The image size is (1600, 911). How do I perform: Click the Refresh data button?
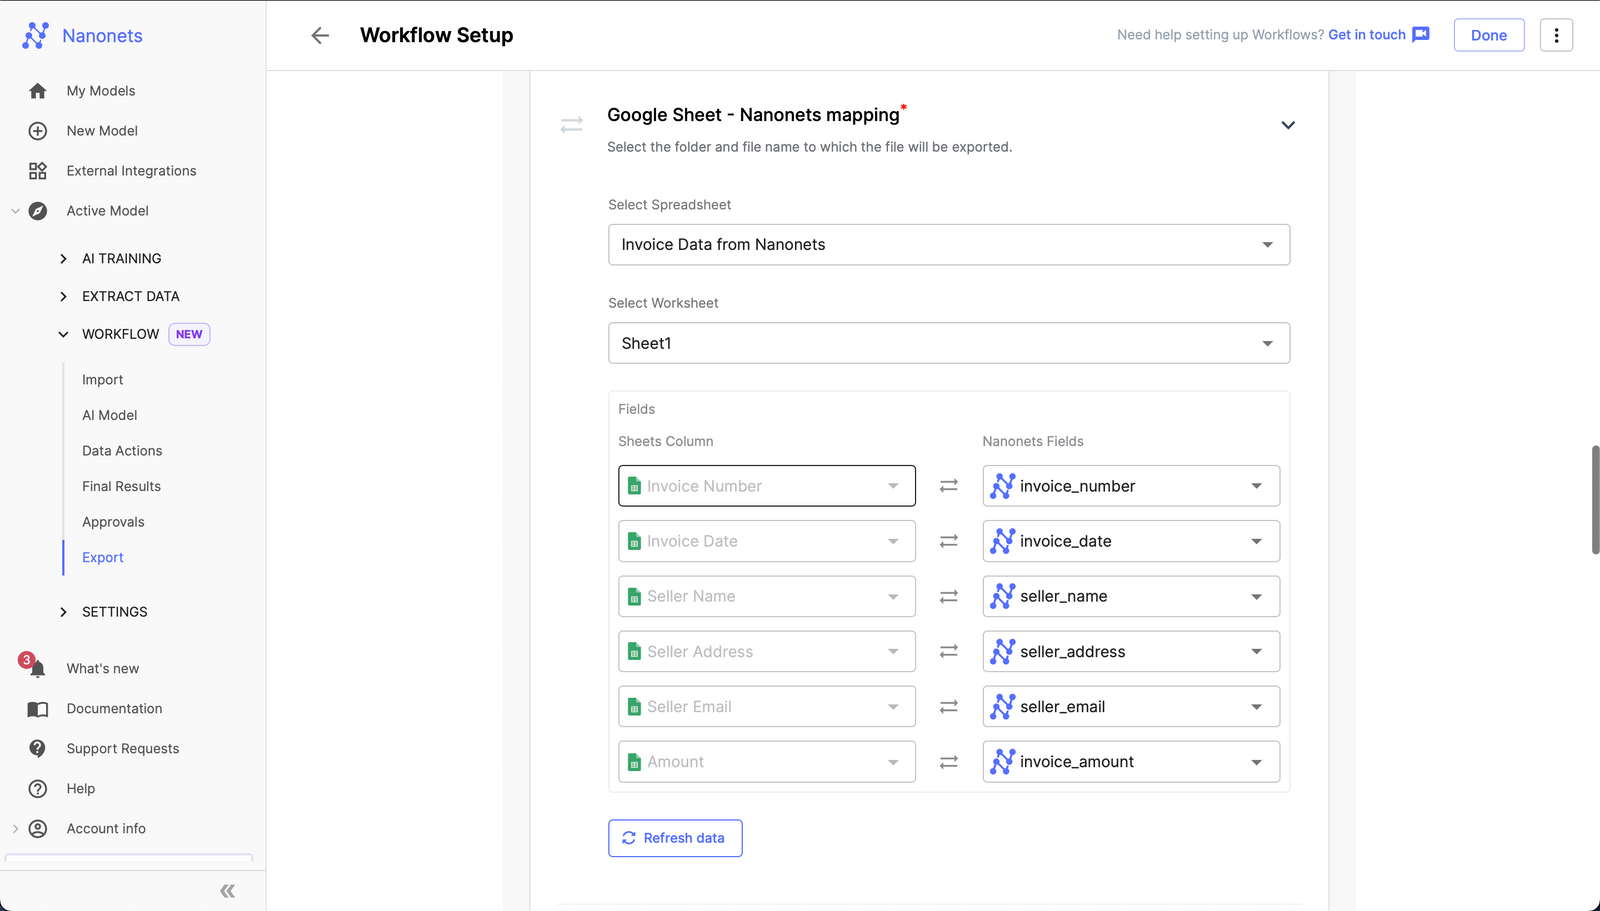tap(675, 838)
